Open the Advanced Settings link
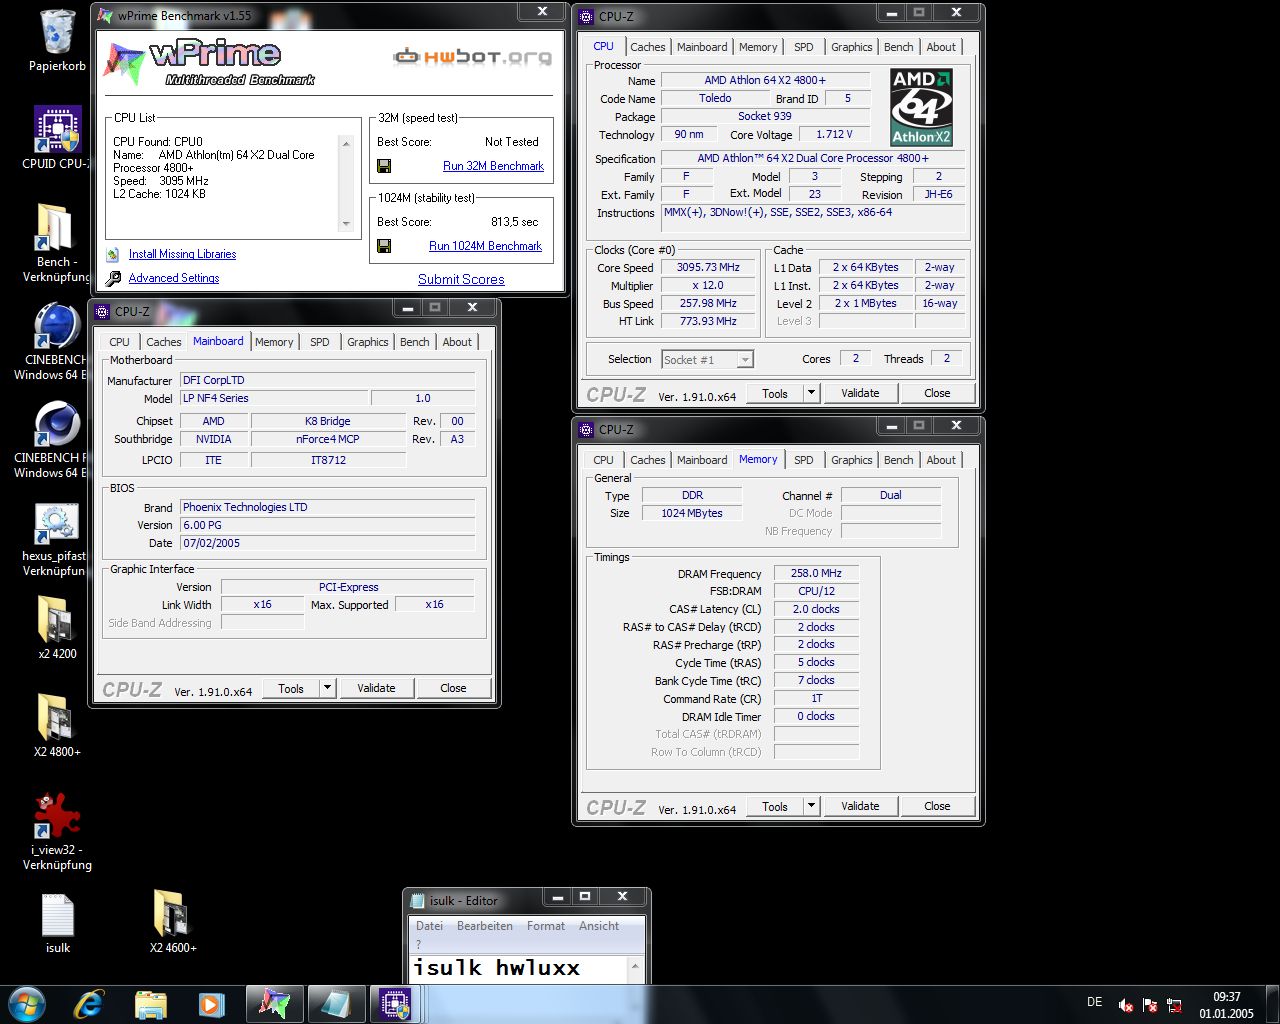The height and width of the screenshot is (1024, 1280). click(174, 278)
